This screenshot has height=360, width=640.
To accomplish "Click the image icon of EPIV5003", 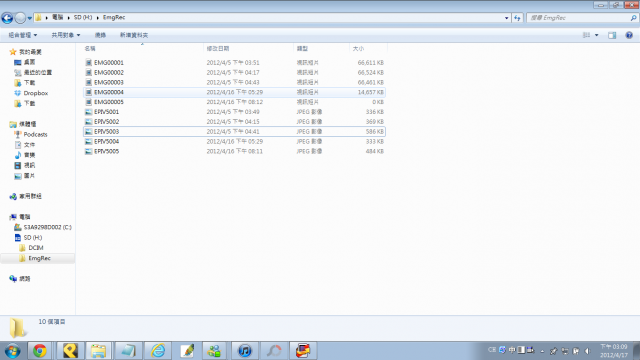I will click(88, 131).
